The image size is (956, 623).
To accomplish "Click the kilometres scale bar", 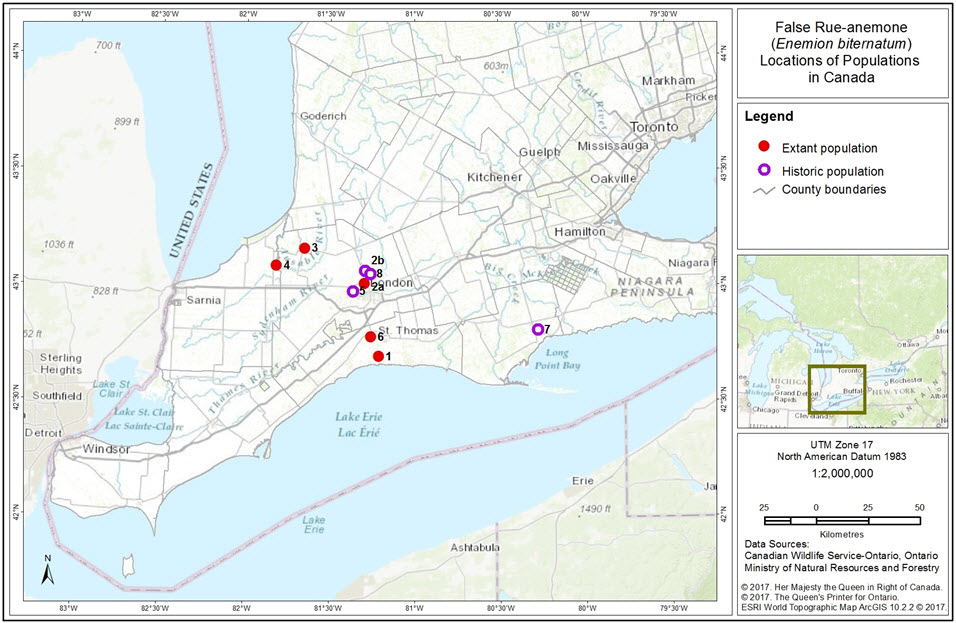I will [x=841, y=521].
